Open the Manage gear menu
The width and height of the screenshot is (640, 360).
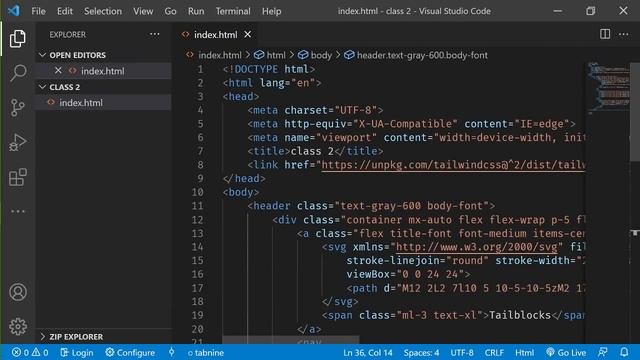18,327
